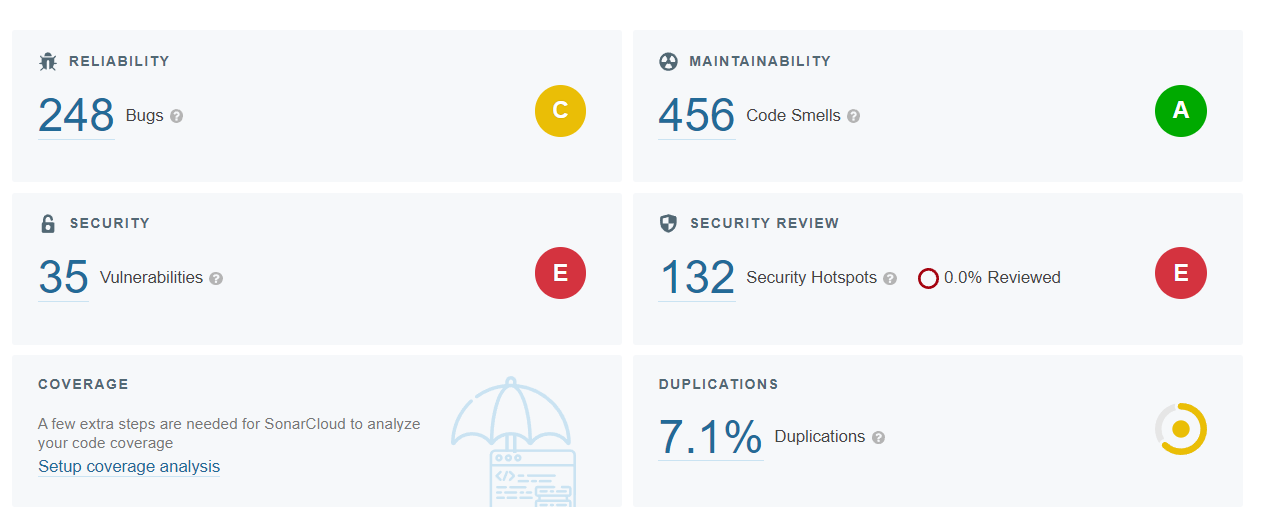Click the Code Smells label text

coord(794,116)
